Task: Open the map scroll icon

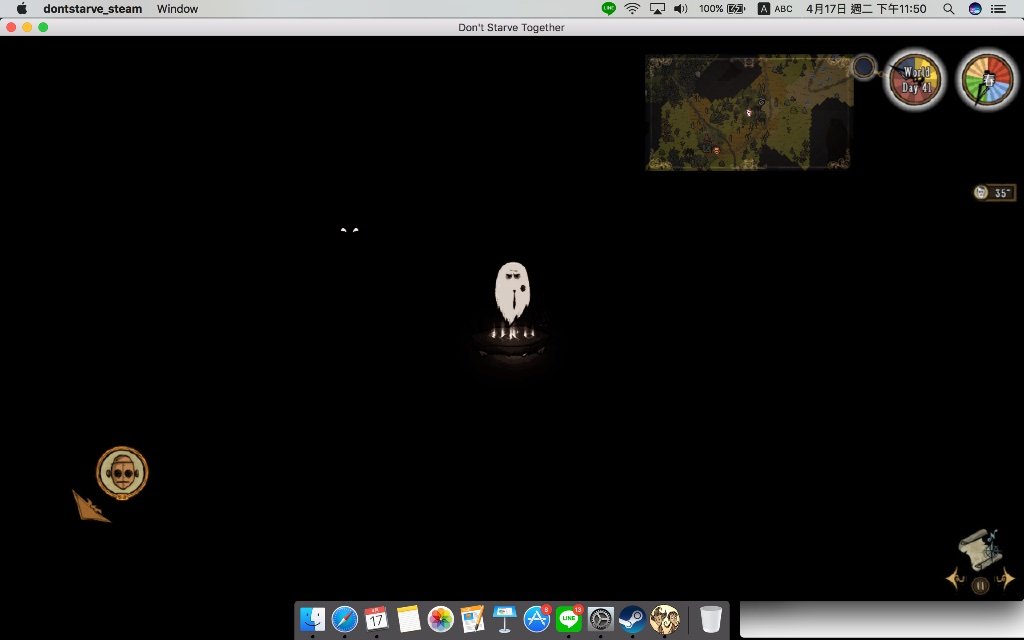Action: tap(980, 550)
